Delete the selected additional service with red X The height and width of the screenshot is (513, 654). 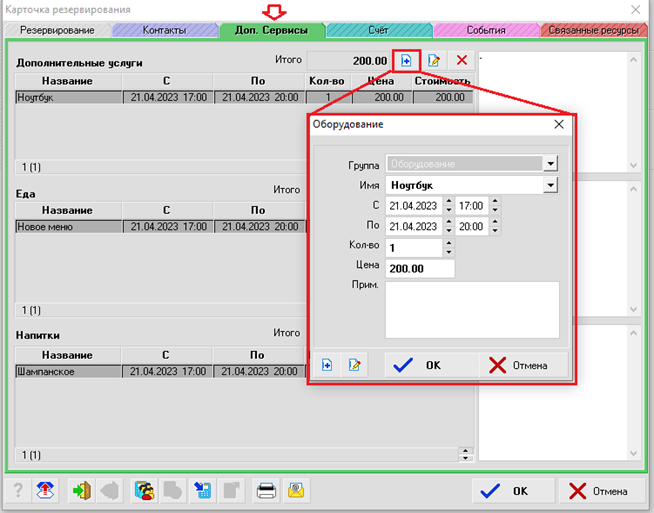(461, 62)
